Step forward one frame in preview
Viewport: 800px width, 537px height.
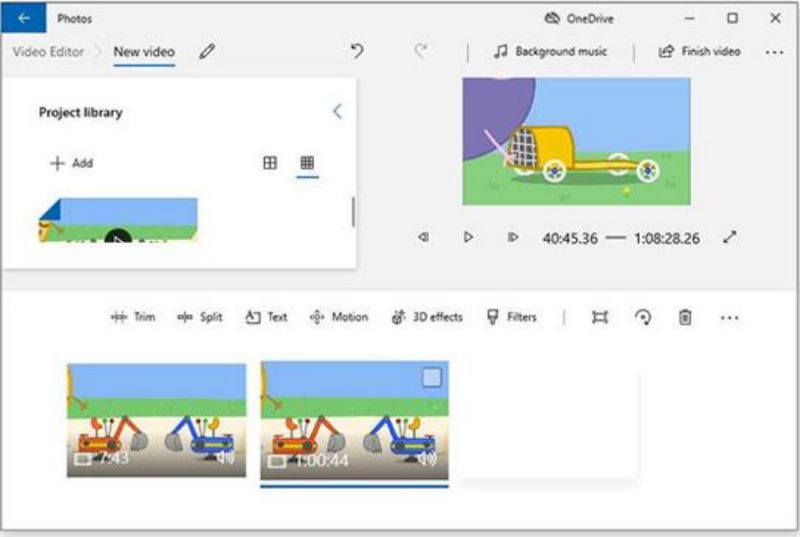pos(513,237)
